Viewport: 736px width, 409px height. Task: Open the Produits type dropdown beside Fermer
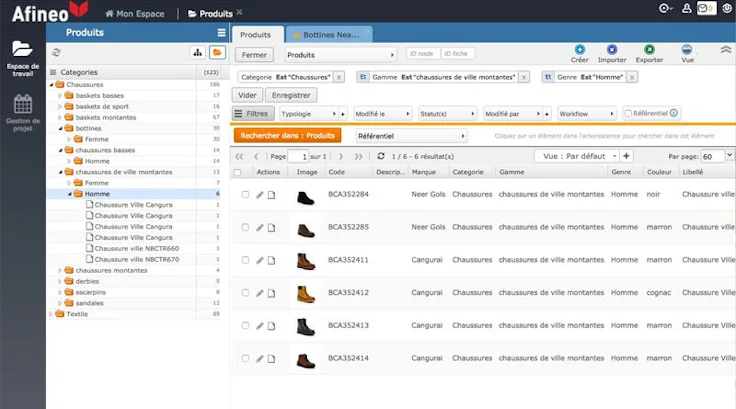[x=340, y=55]
